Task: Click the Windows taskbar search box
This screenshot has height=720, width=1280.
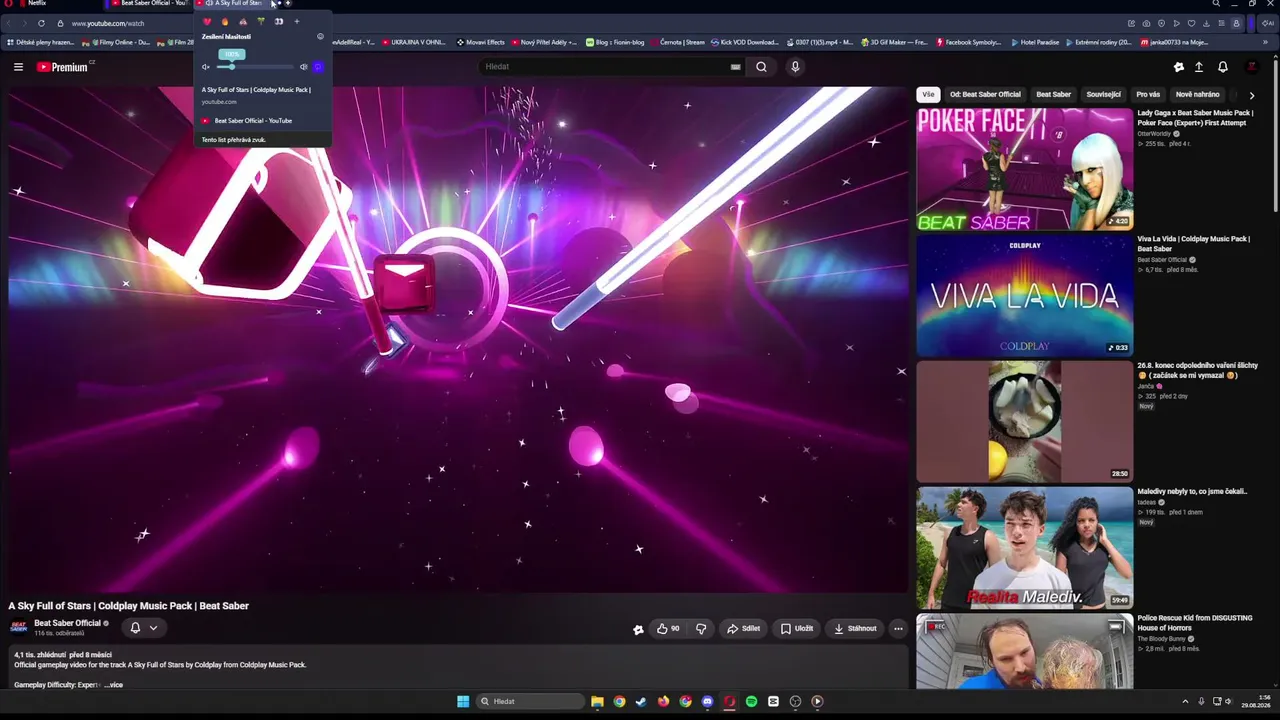Action: point(530,702)
